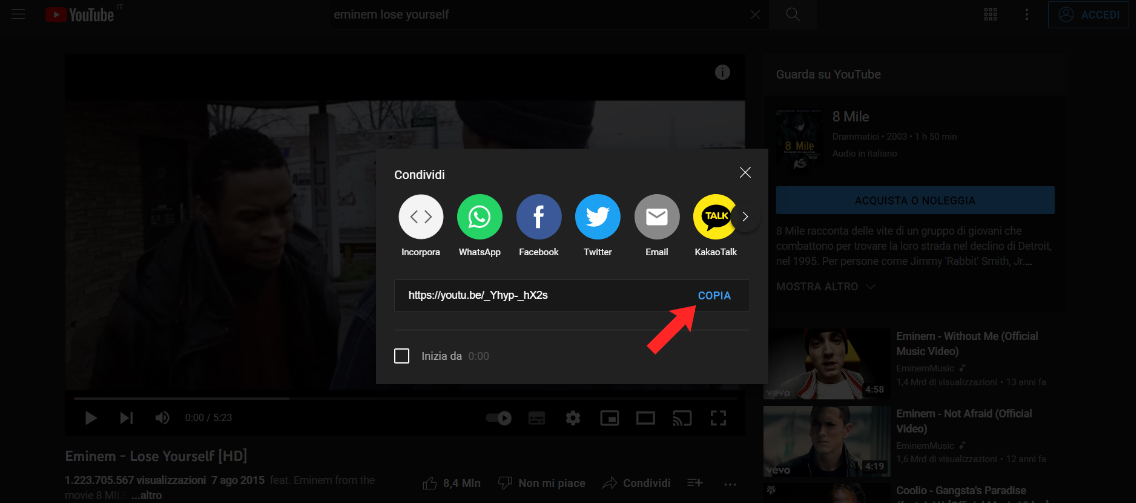1136x503 pixels.
Task: Show more share options arrow
Action: click(746, 217)
